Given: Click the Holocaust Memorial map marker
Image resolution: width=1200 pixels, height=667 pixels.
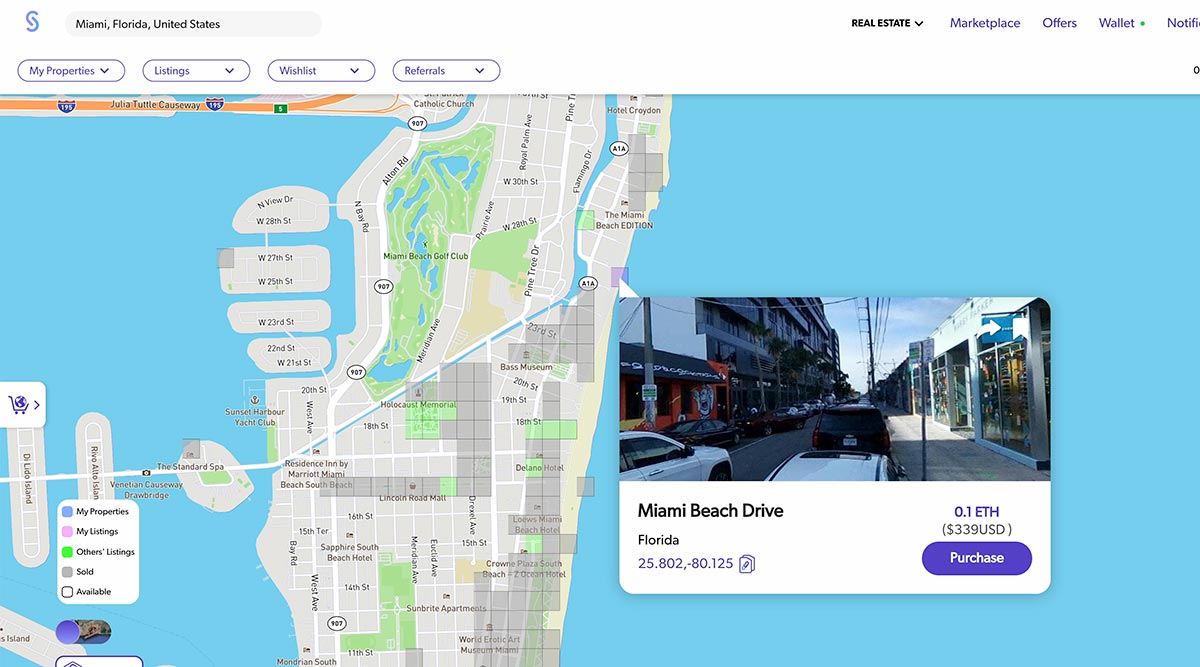Looking at the screenshot, I should [x=418, y=391].
